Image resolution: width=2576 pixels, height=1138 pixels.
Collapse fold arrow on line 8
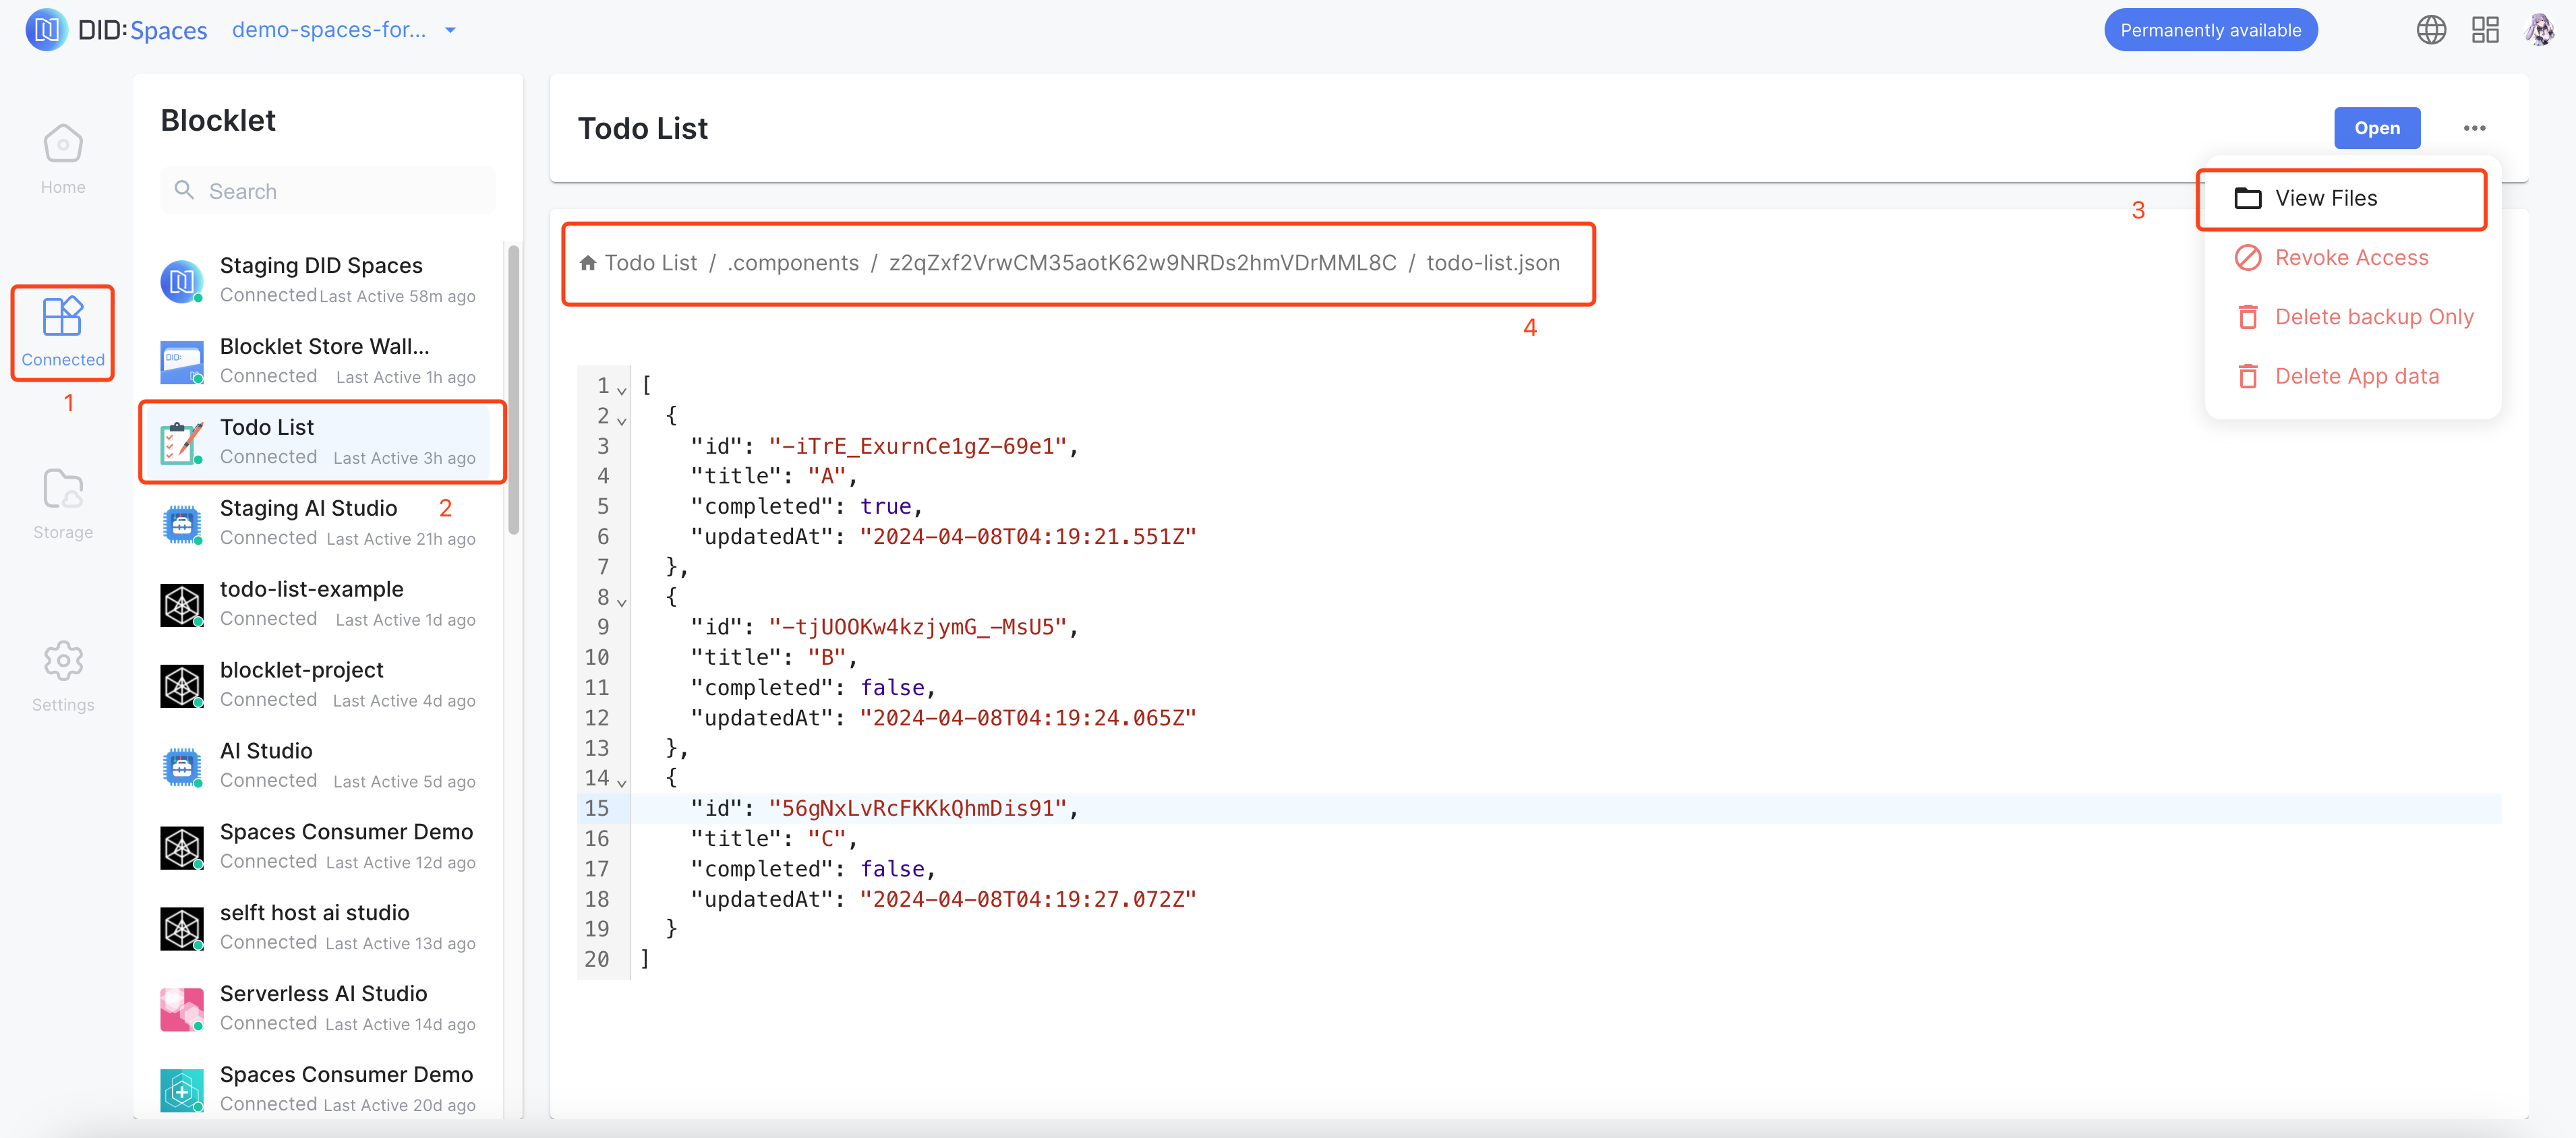pyautogui.click(x=621, y=602)
